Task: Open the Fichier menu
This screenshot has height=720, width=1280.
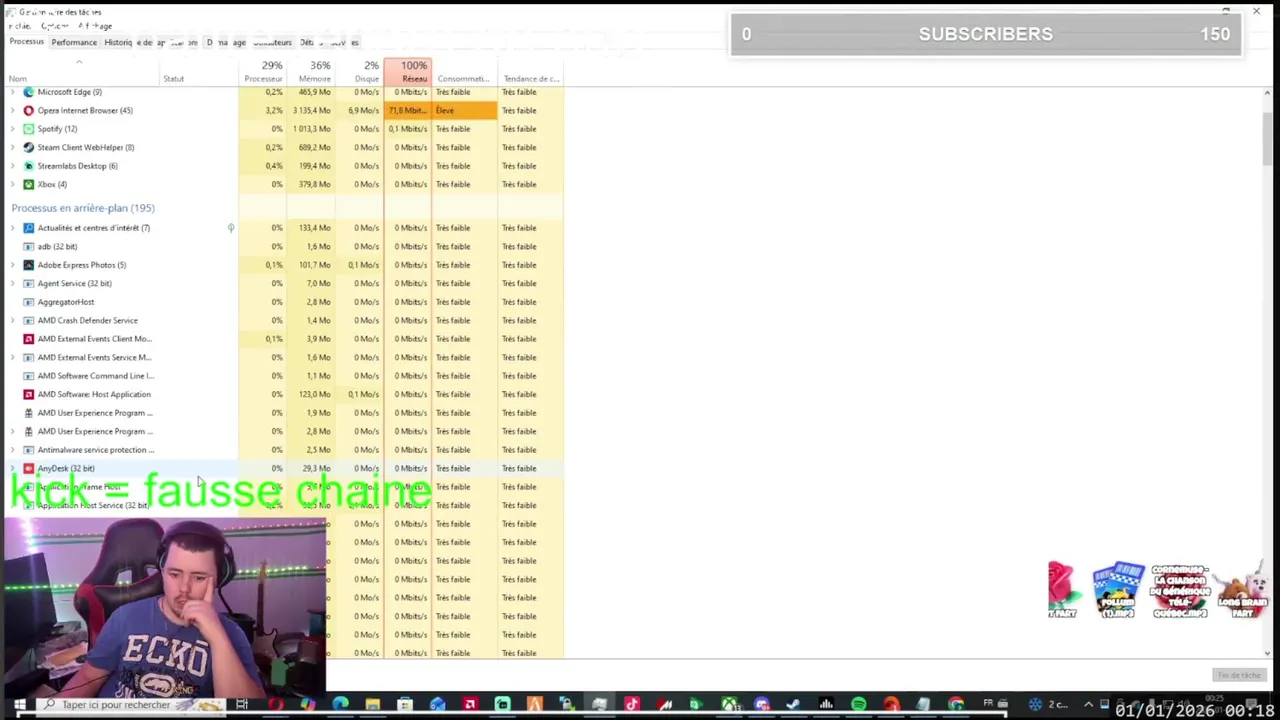Action: [x=20, y=26]
